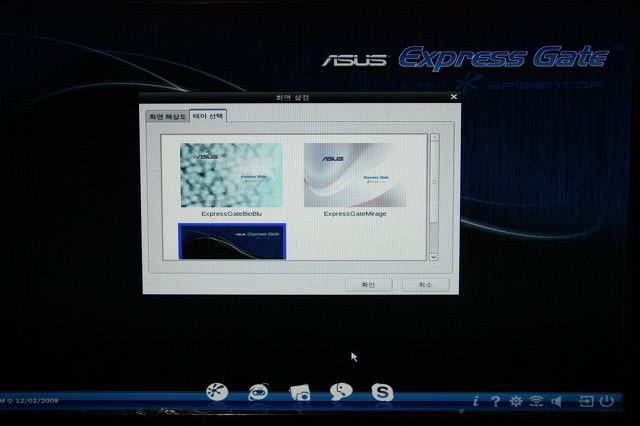Click the theme list scrollbar down arrow

click(x=434, y=257)
